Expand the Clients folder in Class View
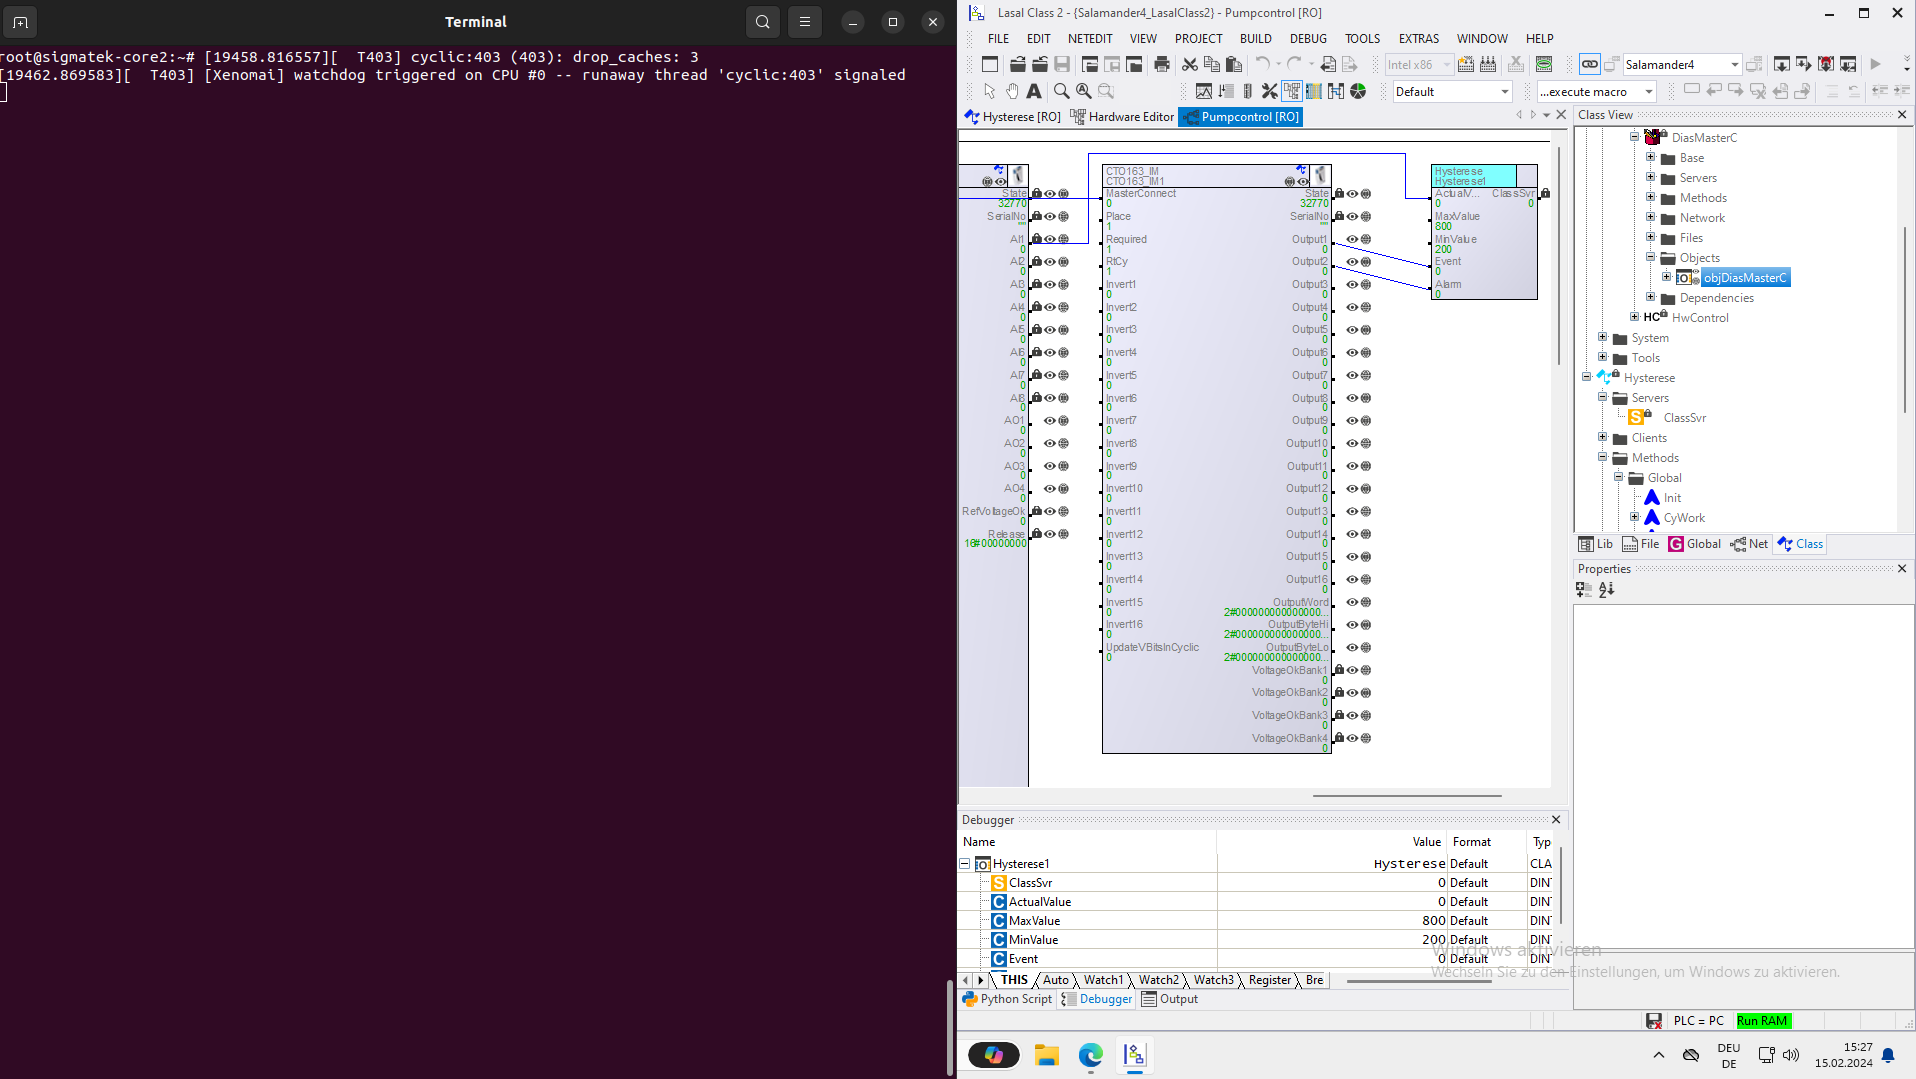Image resolution: width=1916 pixels, height=1079 pixels. (1603, 438)
